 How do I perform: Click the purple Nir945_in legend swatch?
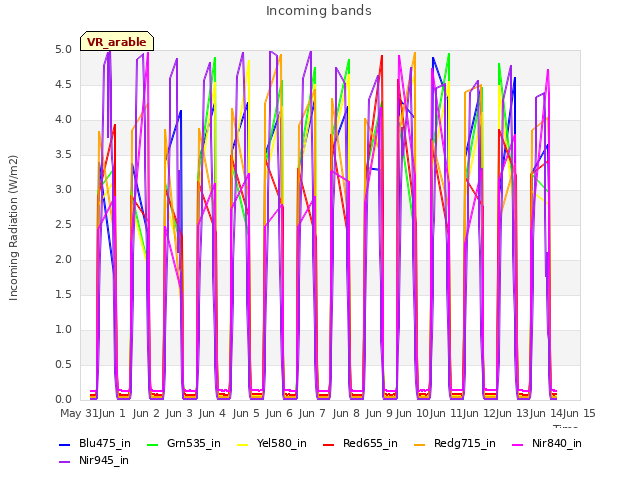(x=64, y=462)
